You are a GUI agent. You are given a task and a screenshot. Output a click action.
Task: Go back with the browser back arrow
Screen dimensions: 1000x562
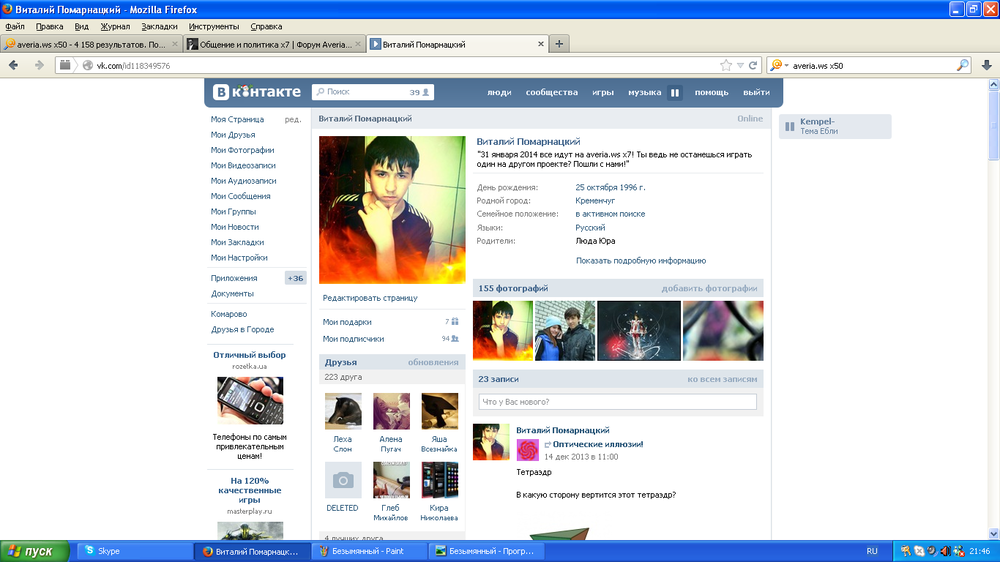[13, 65]
